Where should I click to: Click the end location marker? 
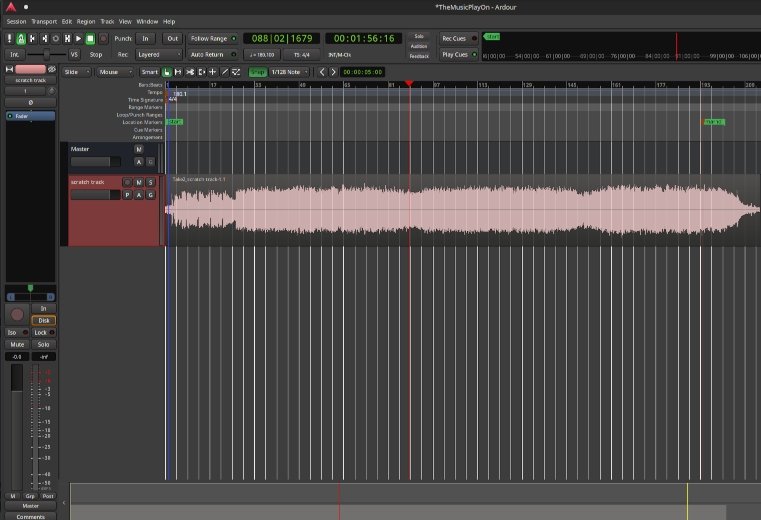[714, 122]
